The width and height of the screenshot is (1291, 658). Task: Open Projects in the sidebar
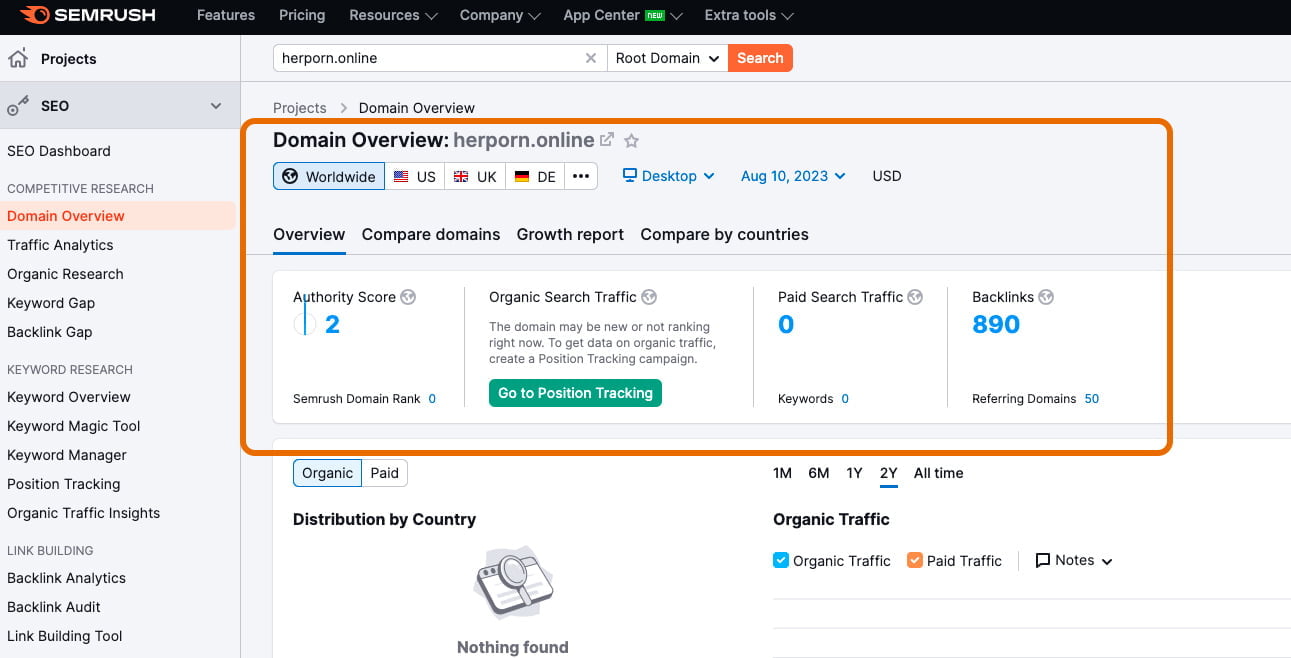tap(69, 59)
